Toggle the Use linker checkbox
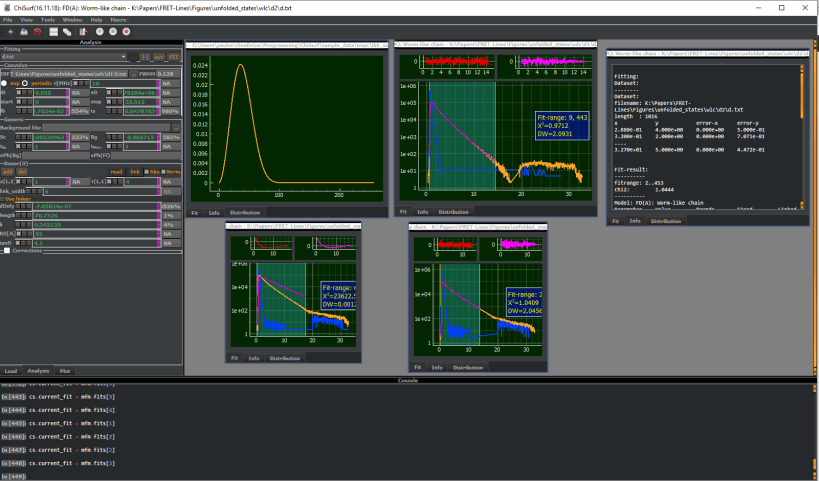This screenshot has width=819, height=481. [x=4, y=198]
